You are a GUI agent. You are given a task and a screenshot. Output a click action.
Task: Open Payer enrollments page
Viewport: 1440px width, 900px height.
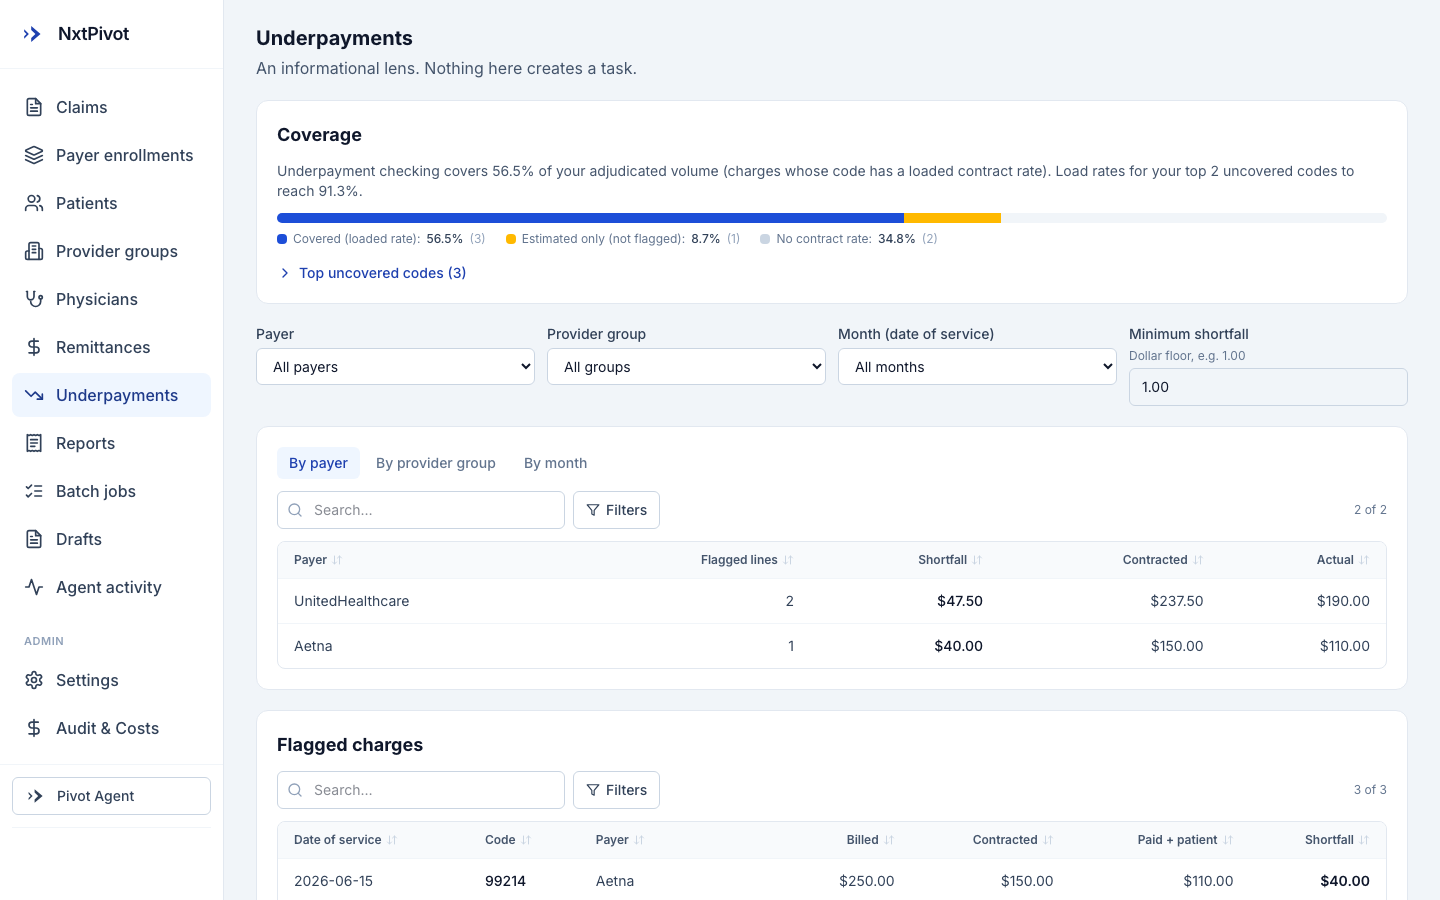click(x=111, y=155)
